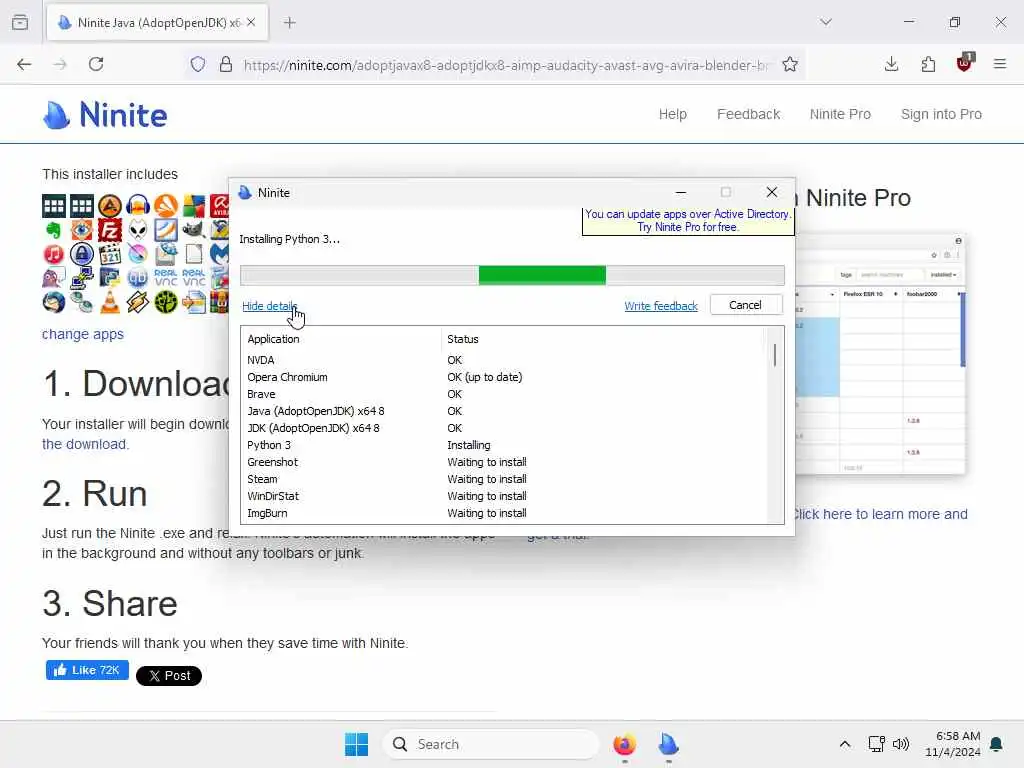
Task: Click the Facebook Like 72K button
Action: [x=87, y=670]
